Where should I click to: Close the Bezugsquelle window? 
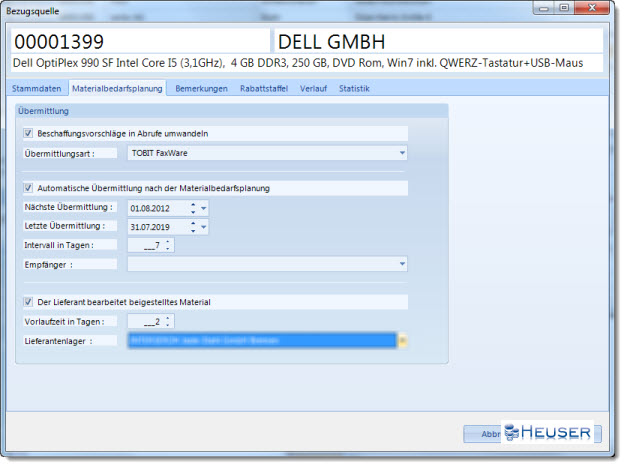[x=592, y=8]
